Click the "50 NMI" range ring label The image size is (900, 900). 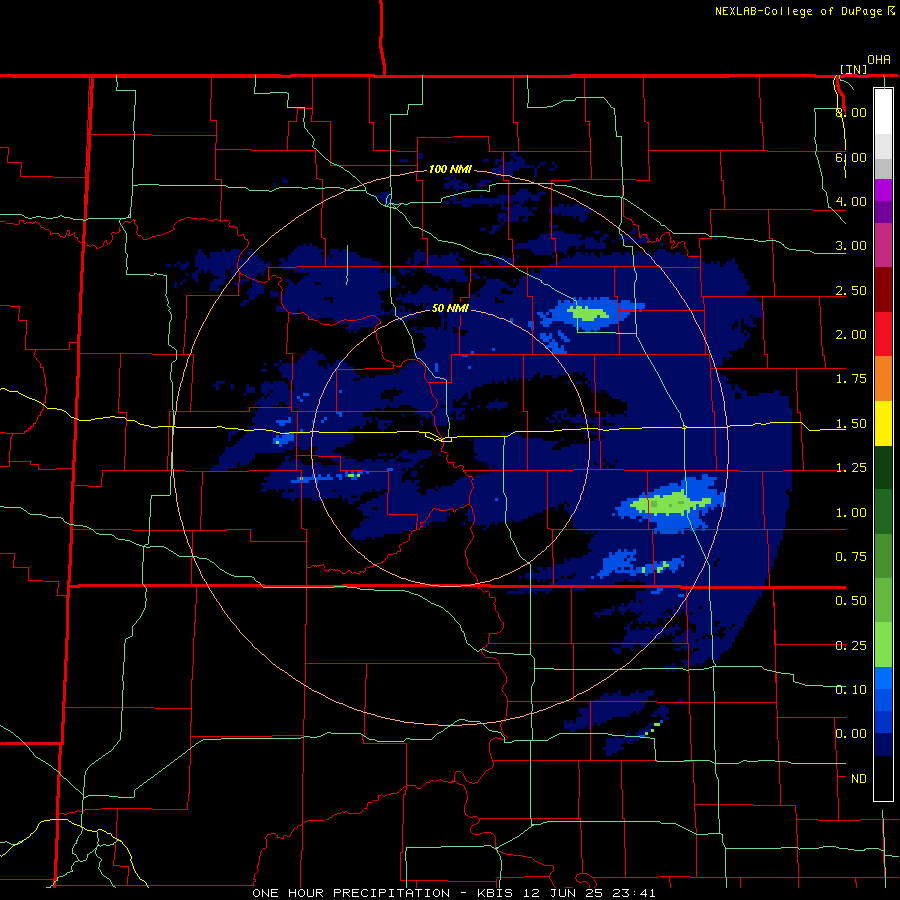point(450,308)
